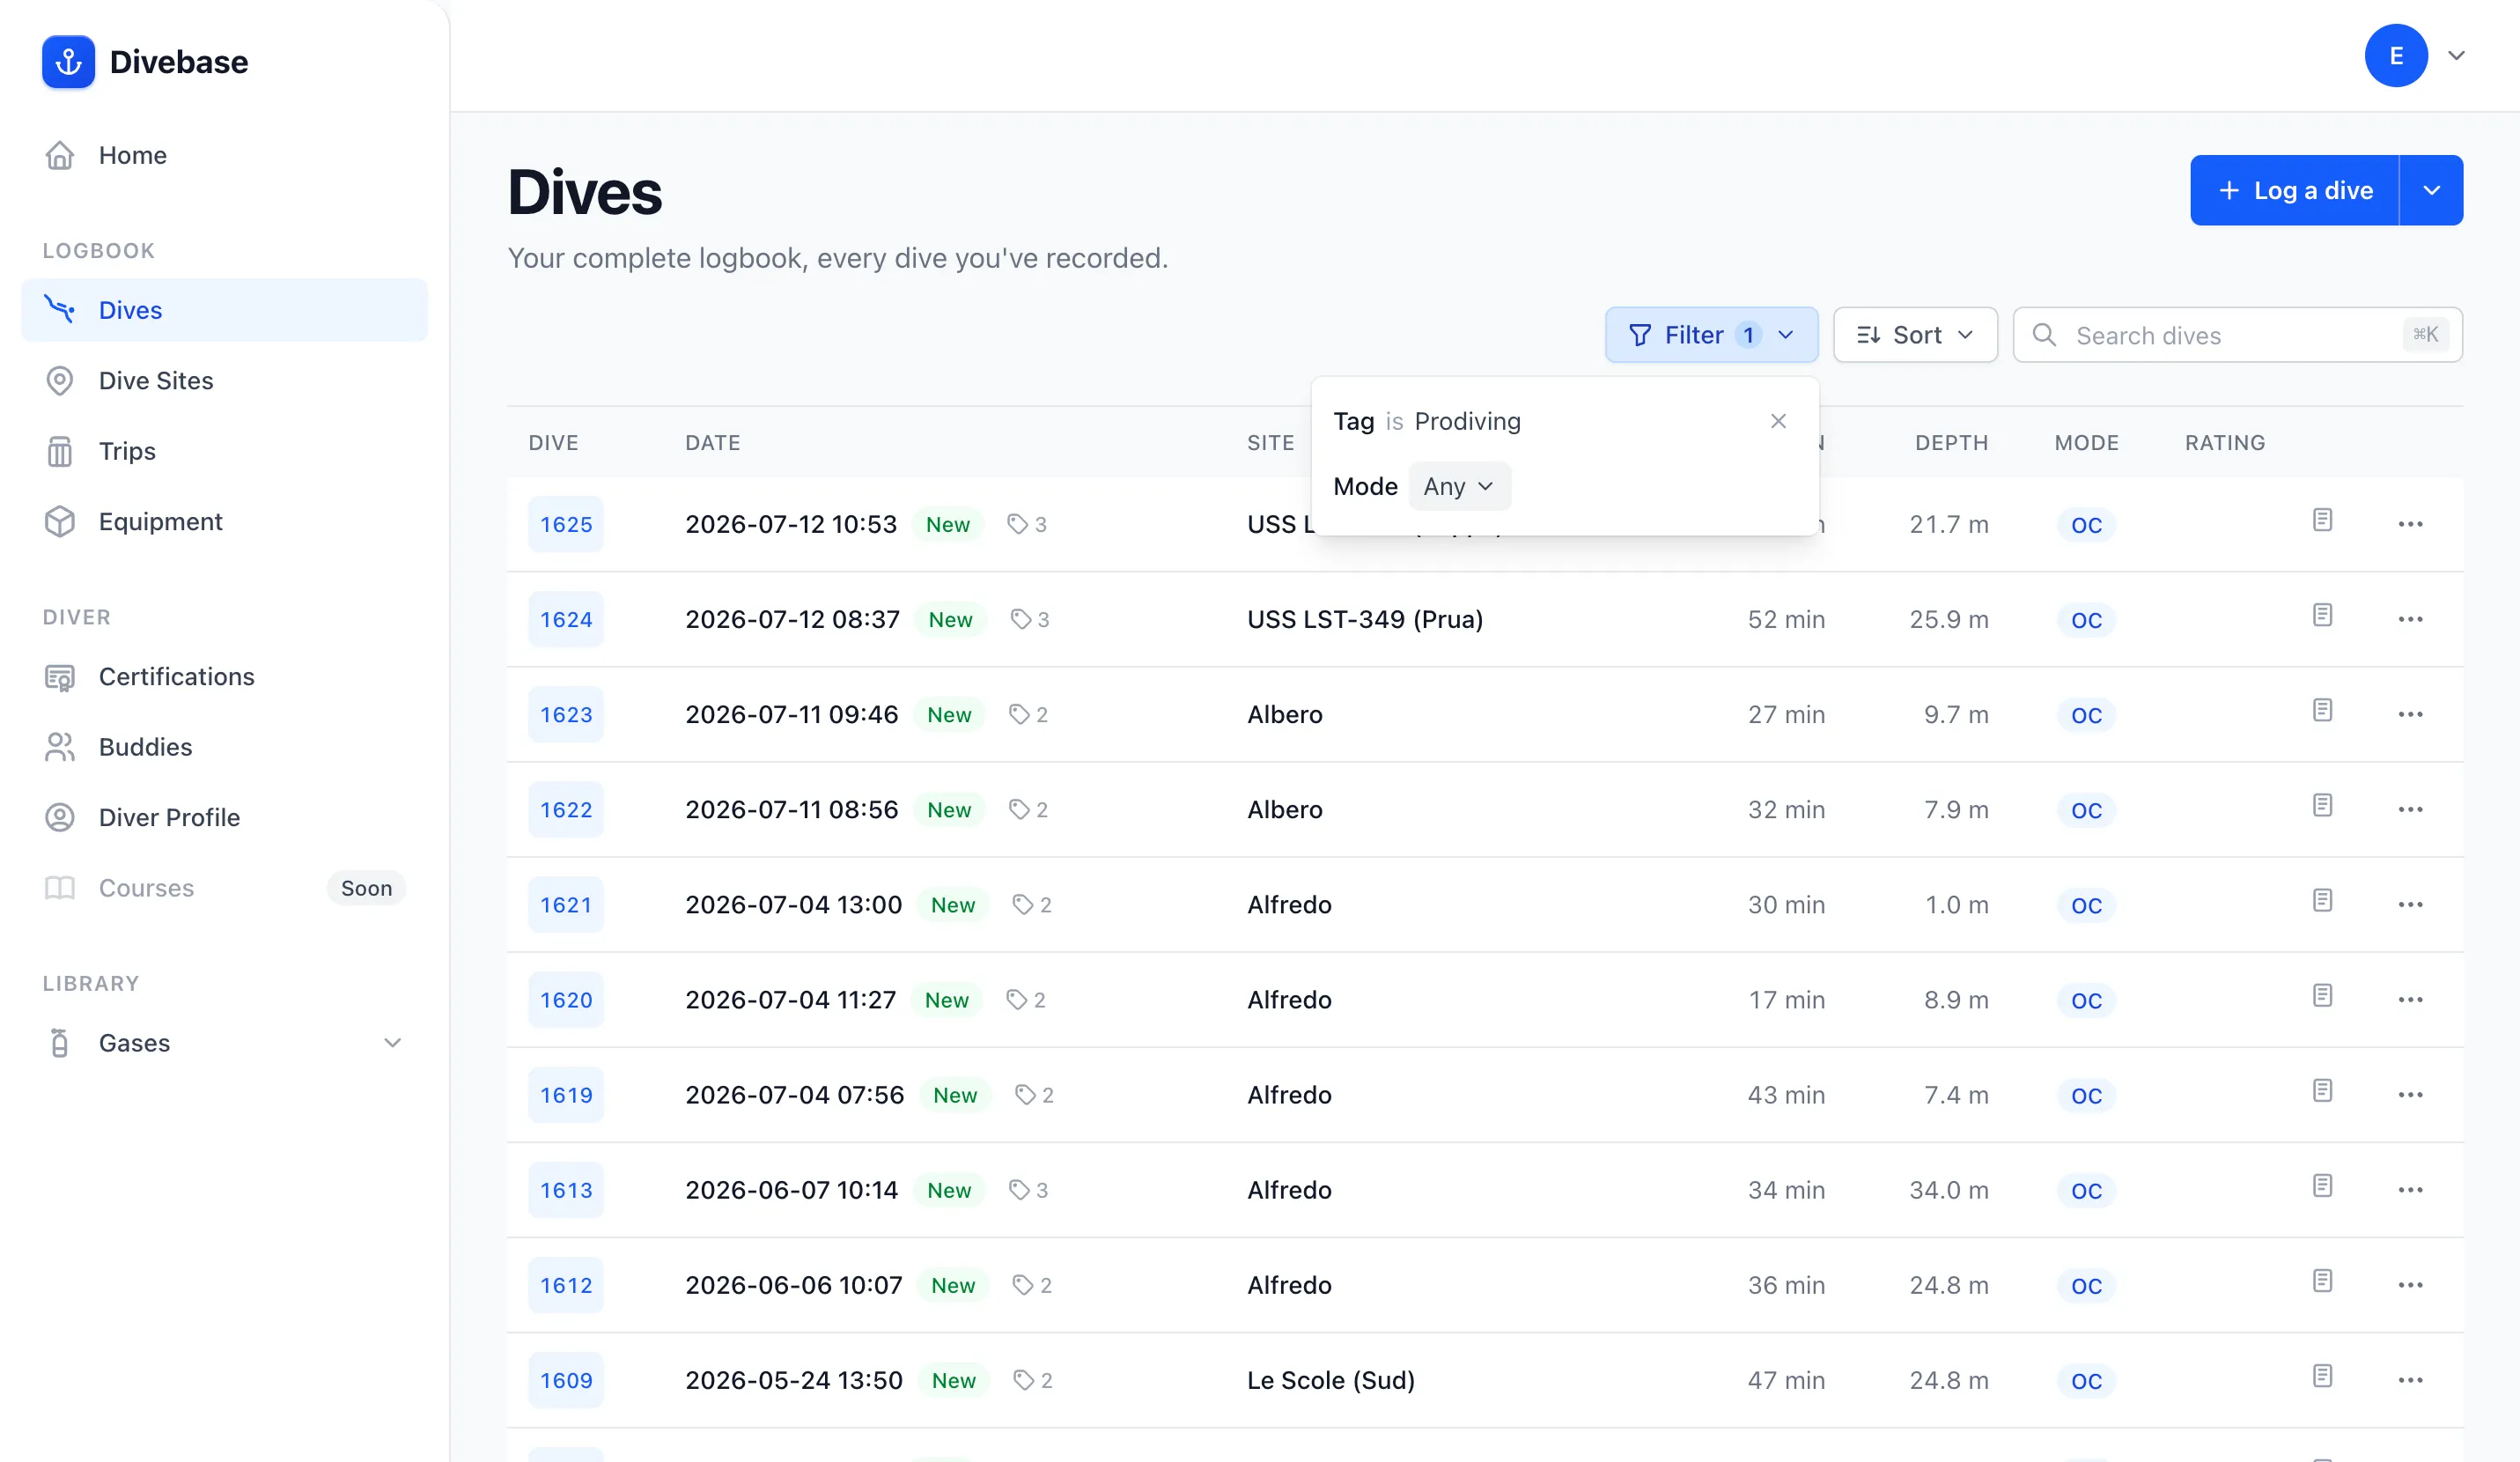Click the MODE column header
The height and width of the screenshot is (1462, 2520).
tap(2086, 442)
